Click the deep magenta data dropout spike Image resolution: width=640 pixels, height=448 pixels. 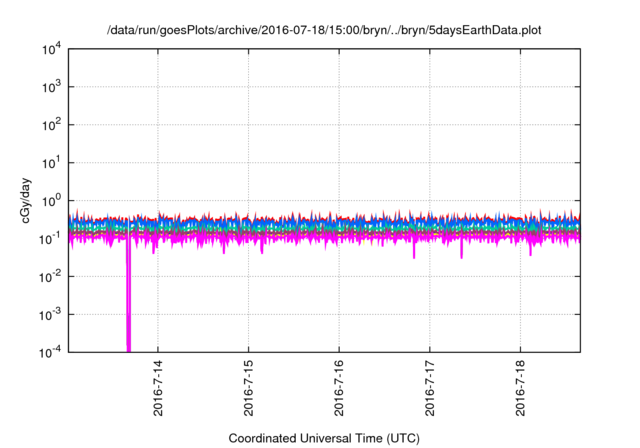(129, 294)
